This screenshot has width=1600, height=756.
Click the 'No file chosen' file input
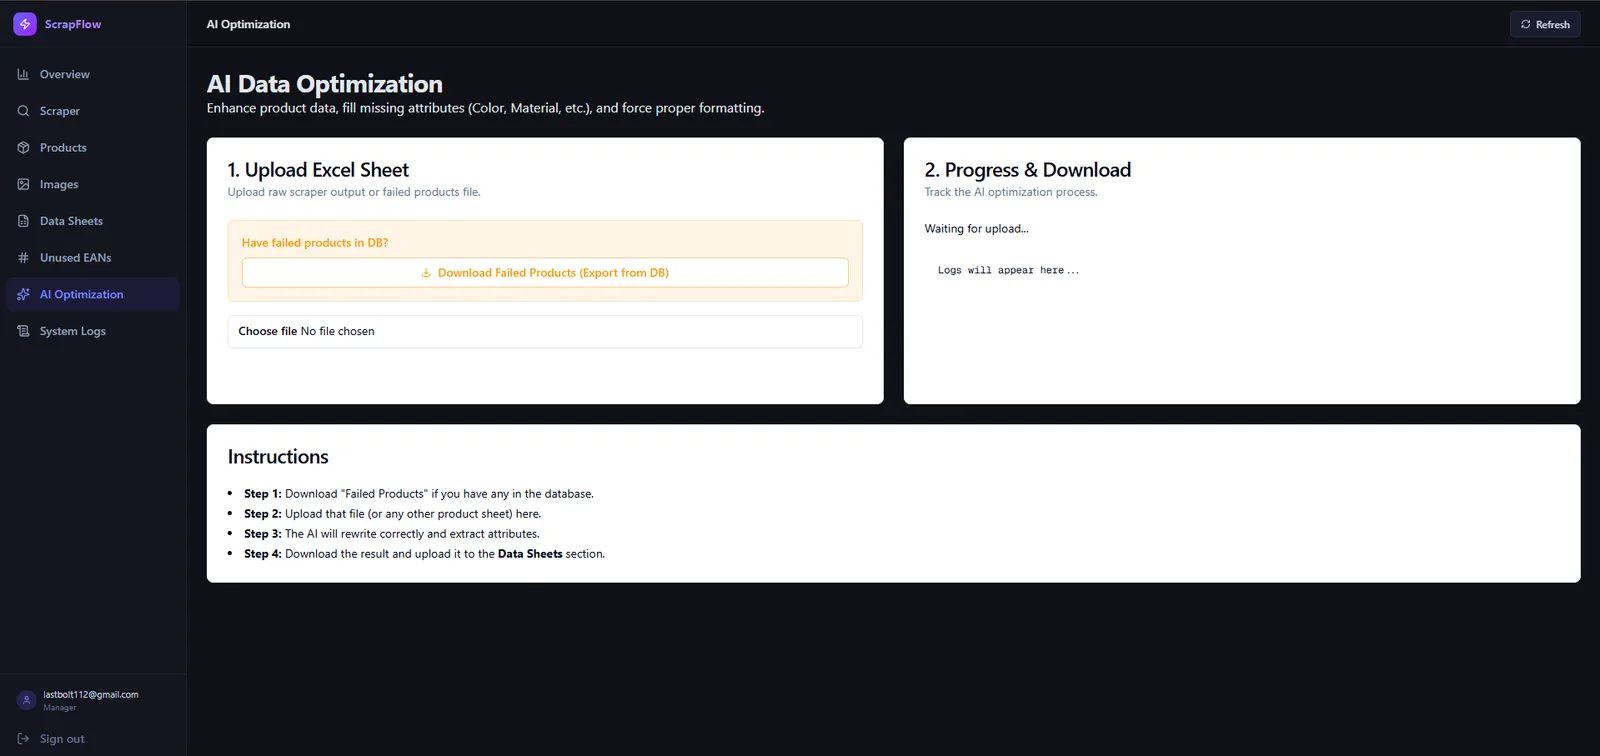point(545,332)
